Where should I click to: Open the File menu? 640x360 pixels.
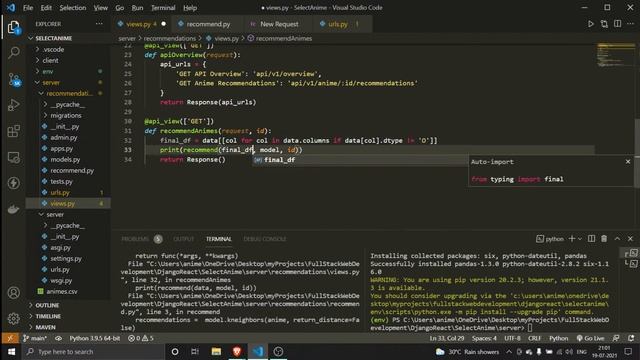coord(28,8)
